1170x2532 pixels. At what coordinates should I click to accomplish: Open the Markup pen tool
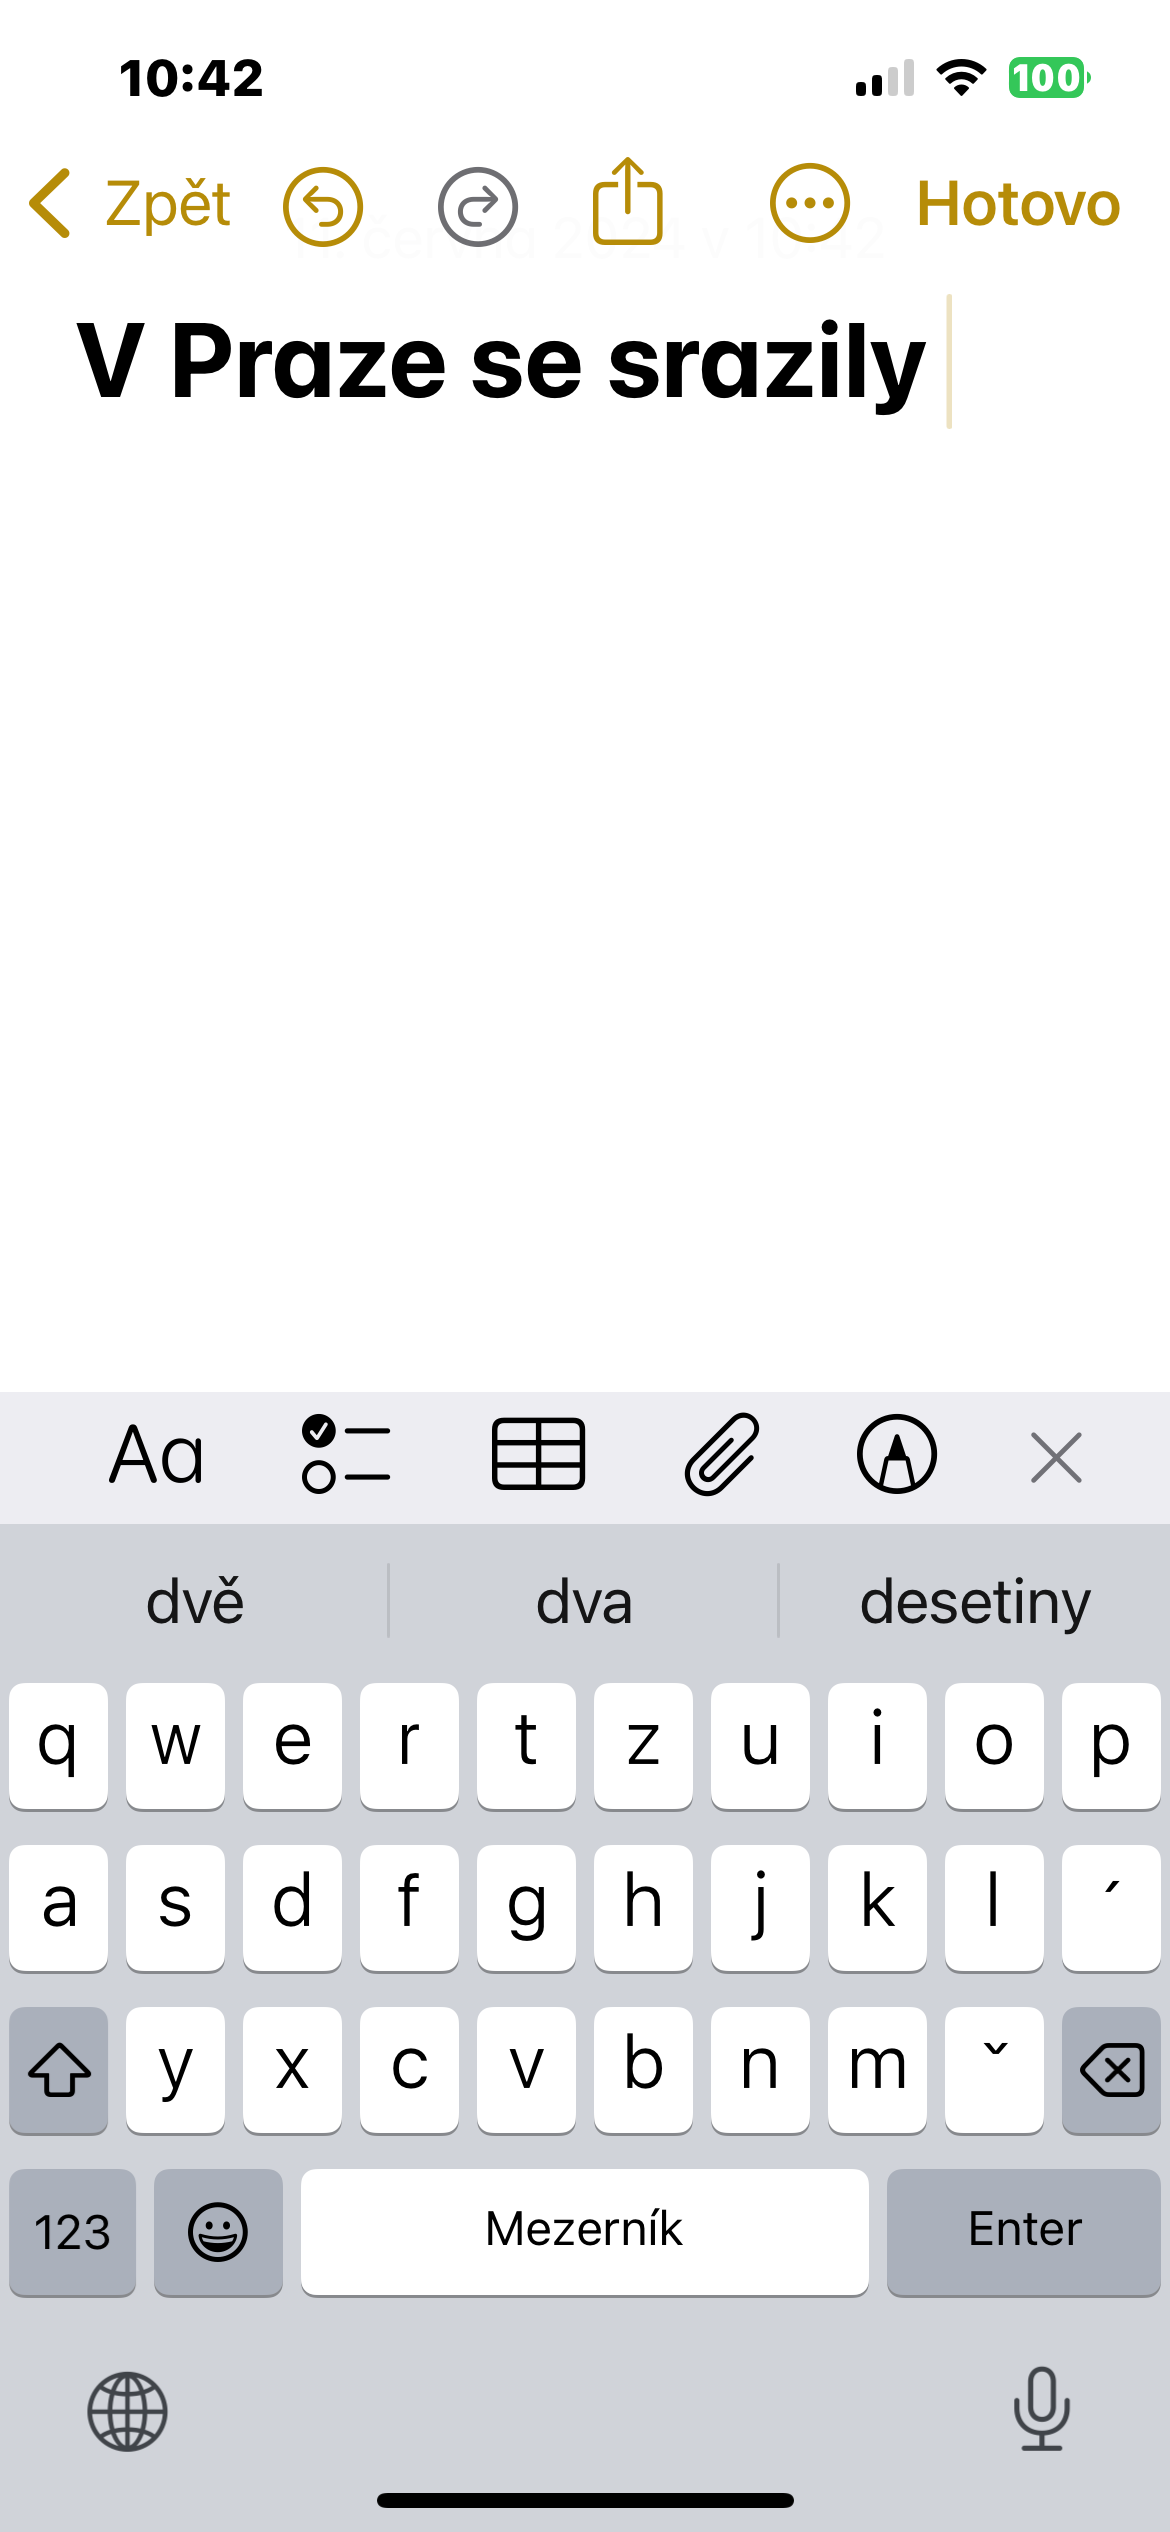(897, 1454)
